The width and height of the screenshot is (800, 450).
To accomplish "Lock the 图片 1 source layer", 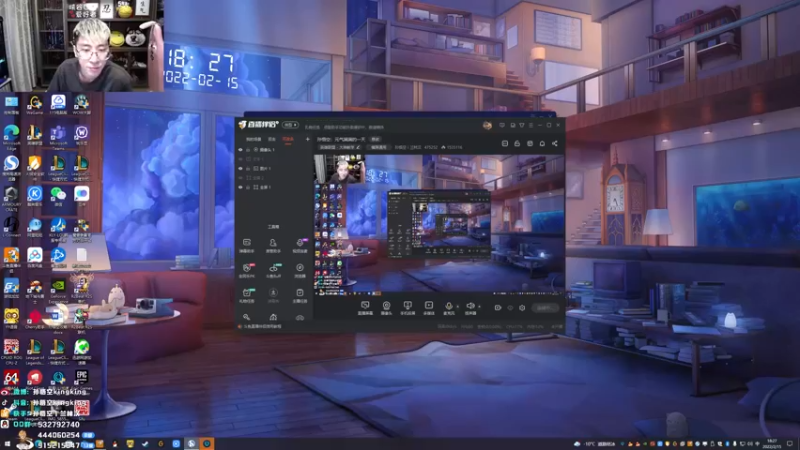I will click(248, 168).
